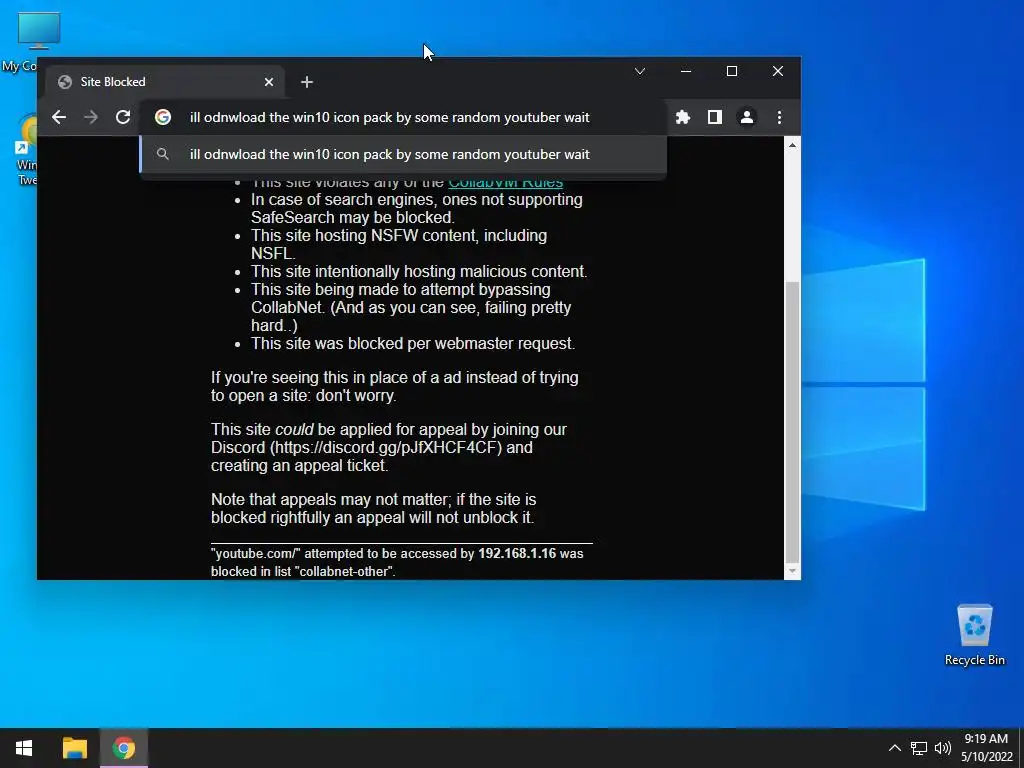Open the tab search chevron dropdown

point(640,71)
